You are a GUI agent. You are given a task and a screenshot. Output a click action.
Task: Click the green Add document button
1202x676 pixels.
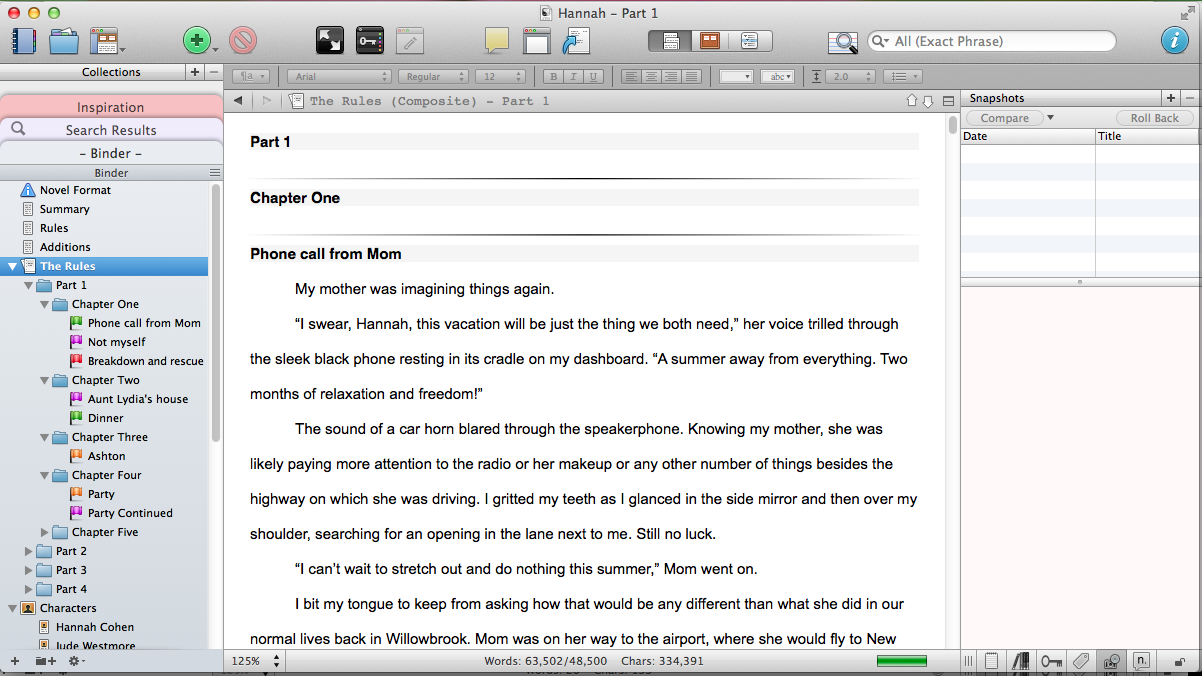click(196, 41)
